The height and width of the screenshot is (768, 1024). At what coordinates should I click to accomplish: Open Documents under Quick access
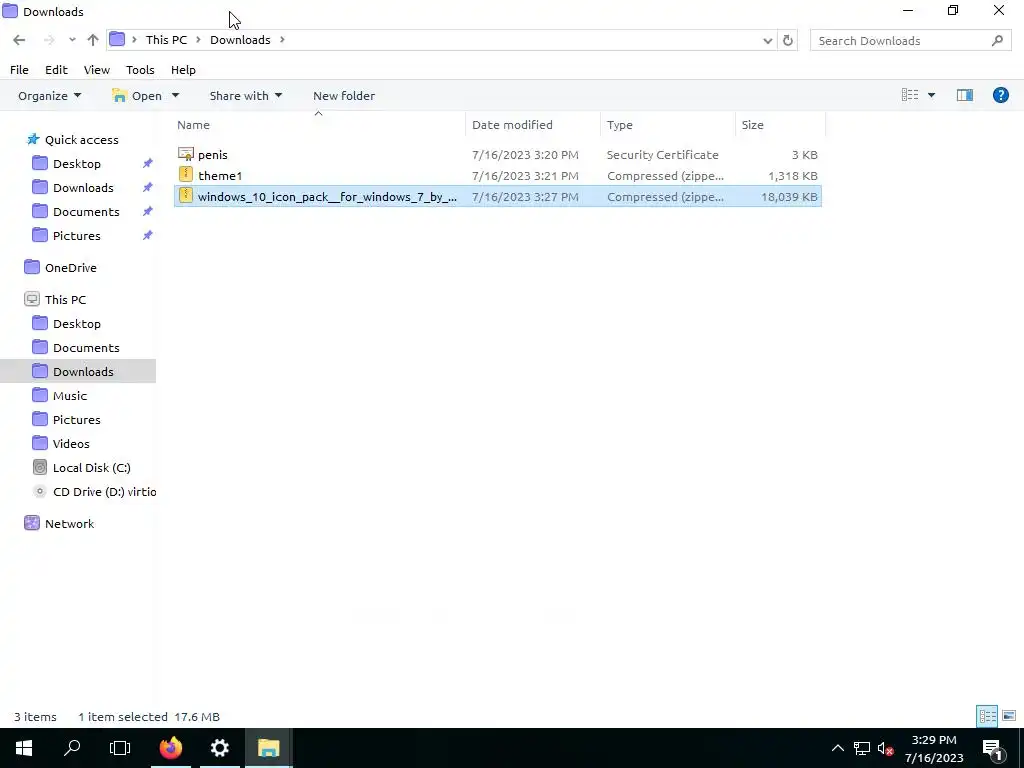click(86, 212)
